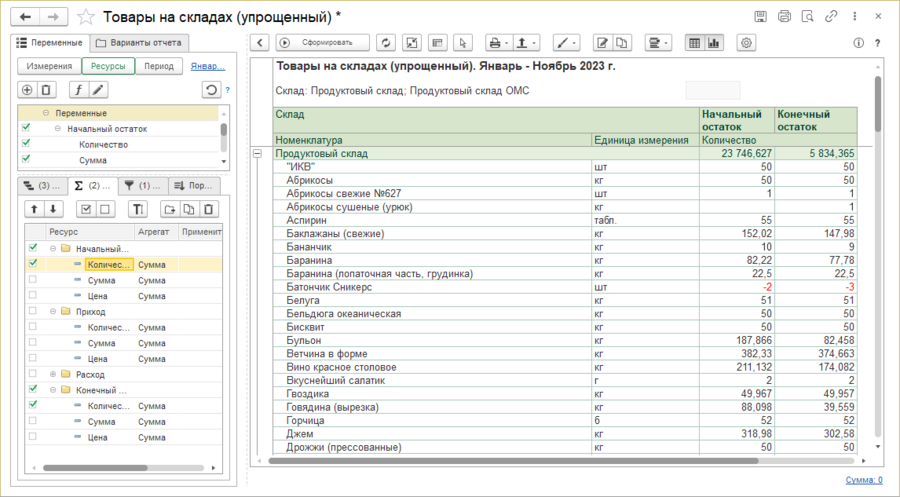Screen dimensions: 900x497
Task: Open the three-dot more actions menu
Action: coord(855,17)
